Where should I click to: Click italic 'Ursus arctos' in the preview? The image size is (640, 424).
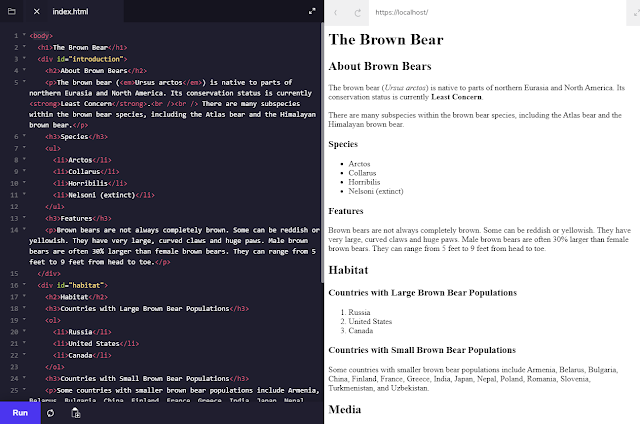pos(405,88)
